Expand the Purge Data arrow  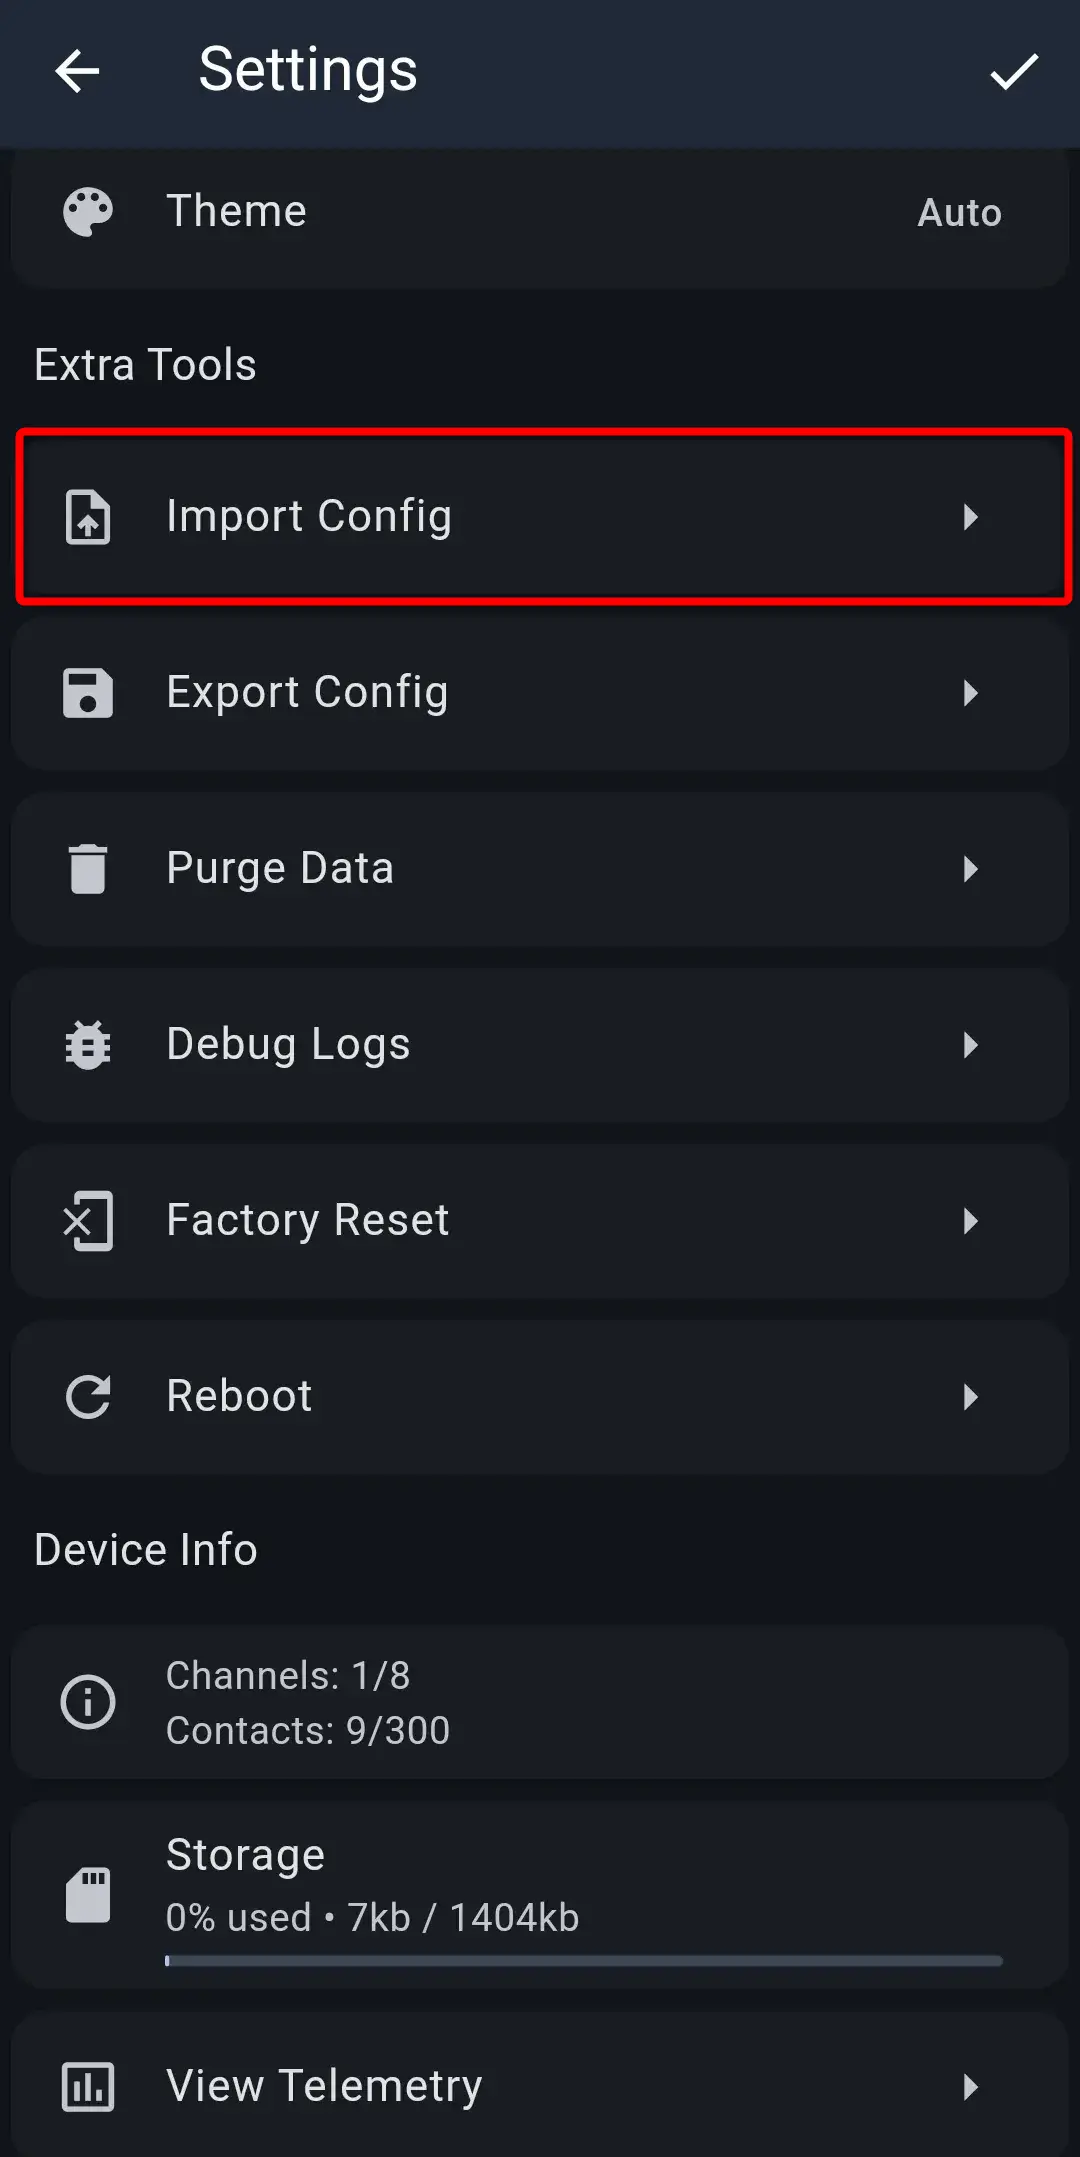969,869
